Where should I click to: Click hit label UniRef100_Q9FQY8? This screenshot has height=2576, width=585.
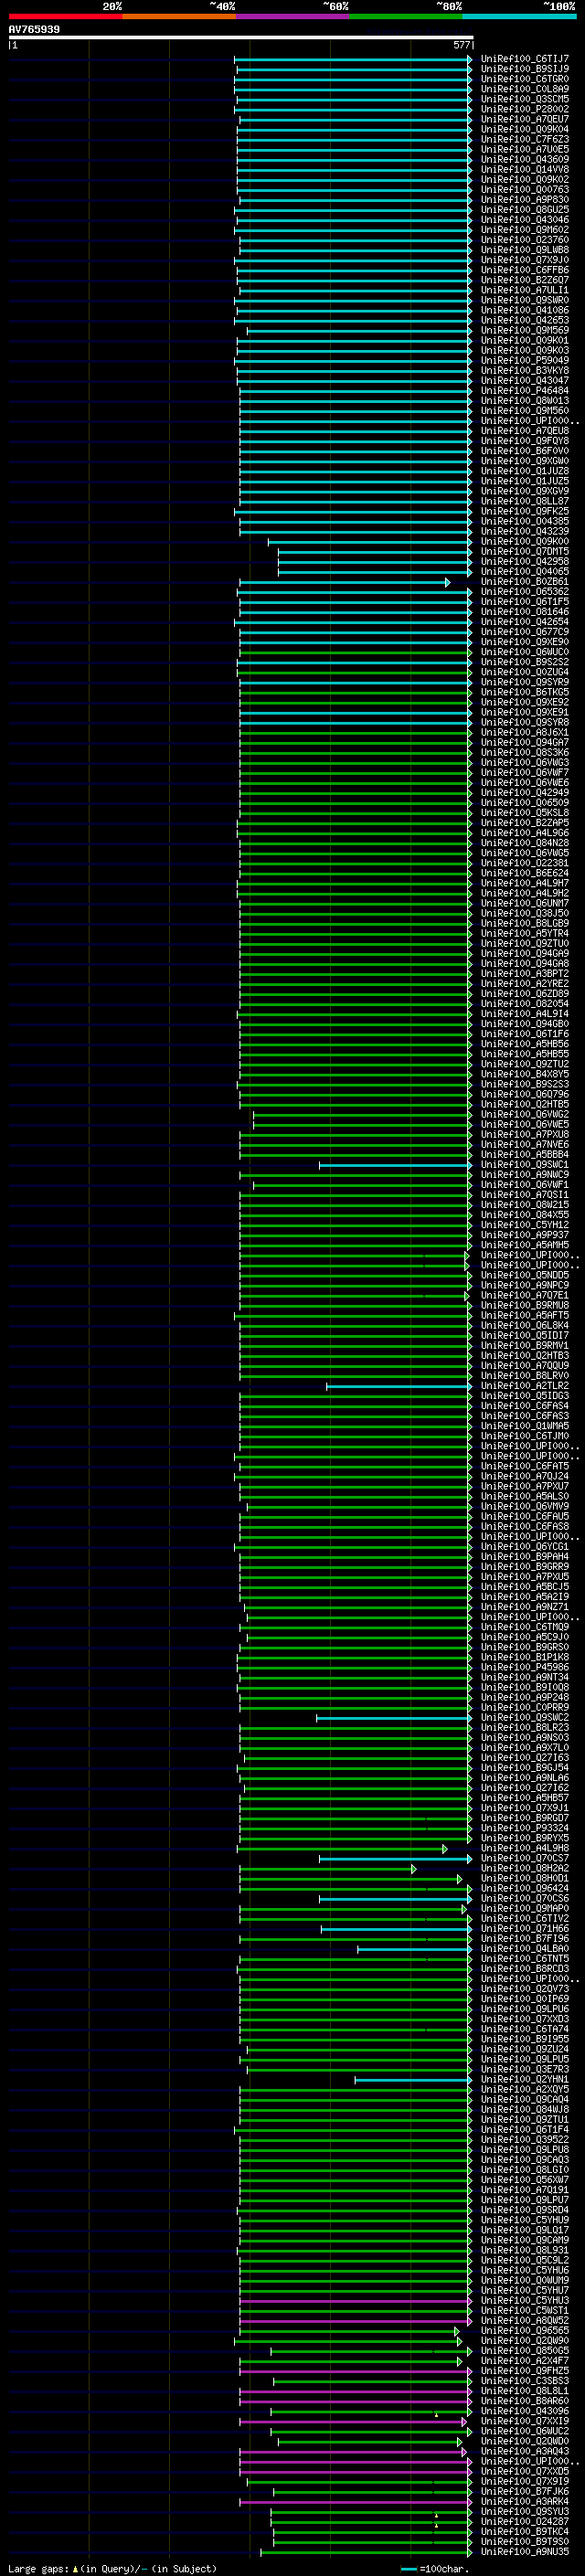(x=524, y=441)
